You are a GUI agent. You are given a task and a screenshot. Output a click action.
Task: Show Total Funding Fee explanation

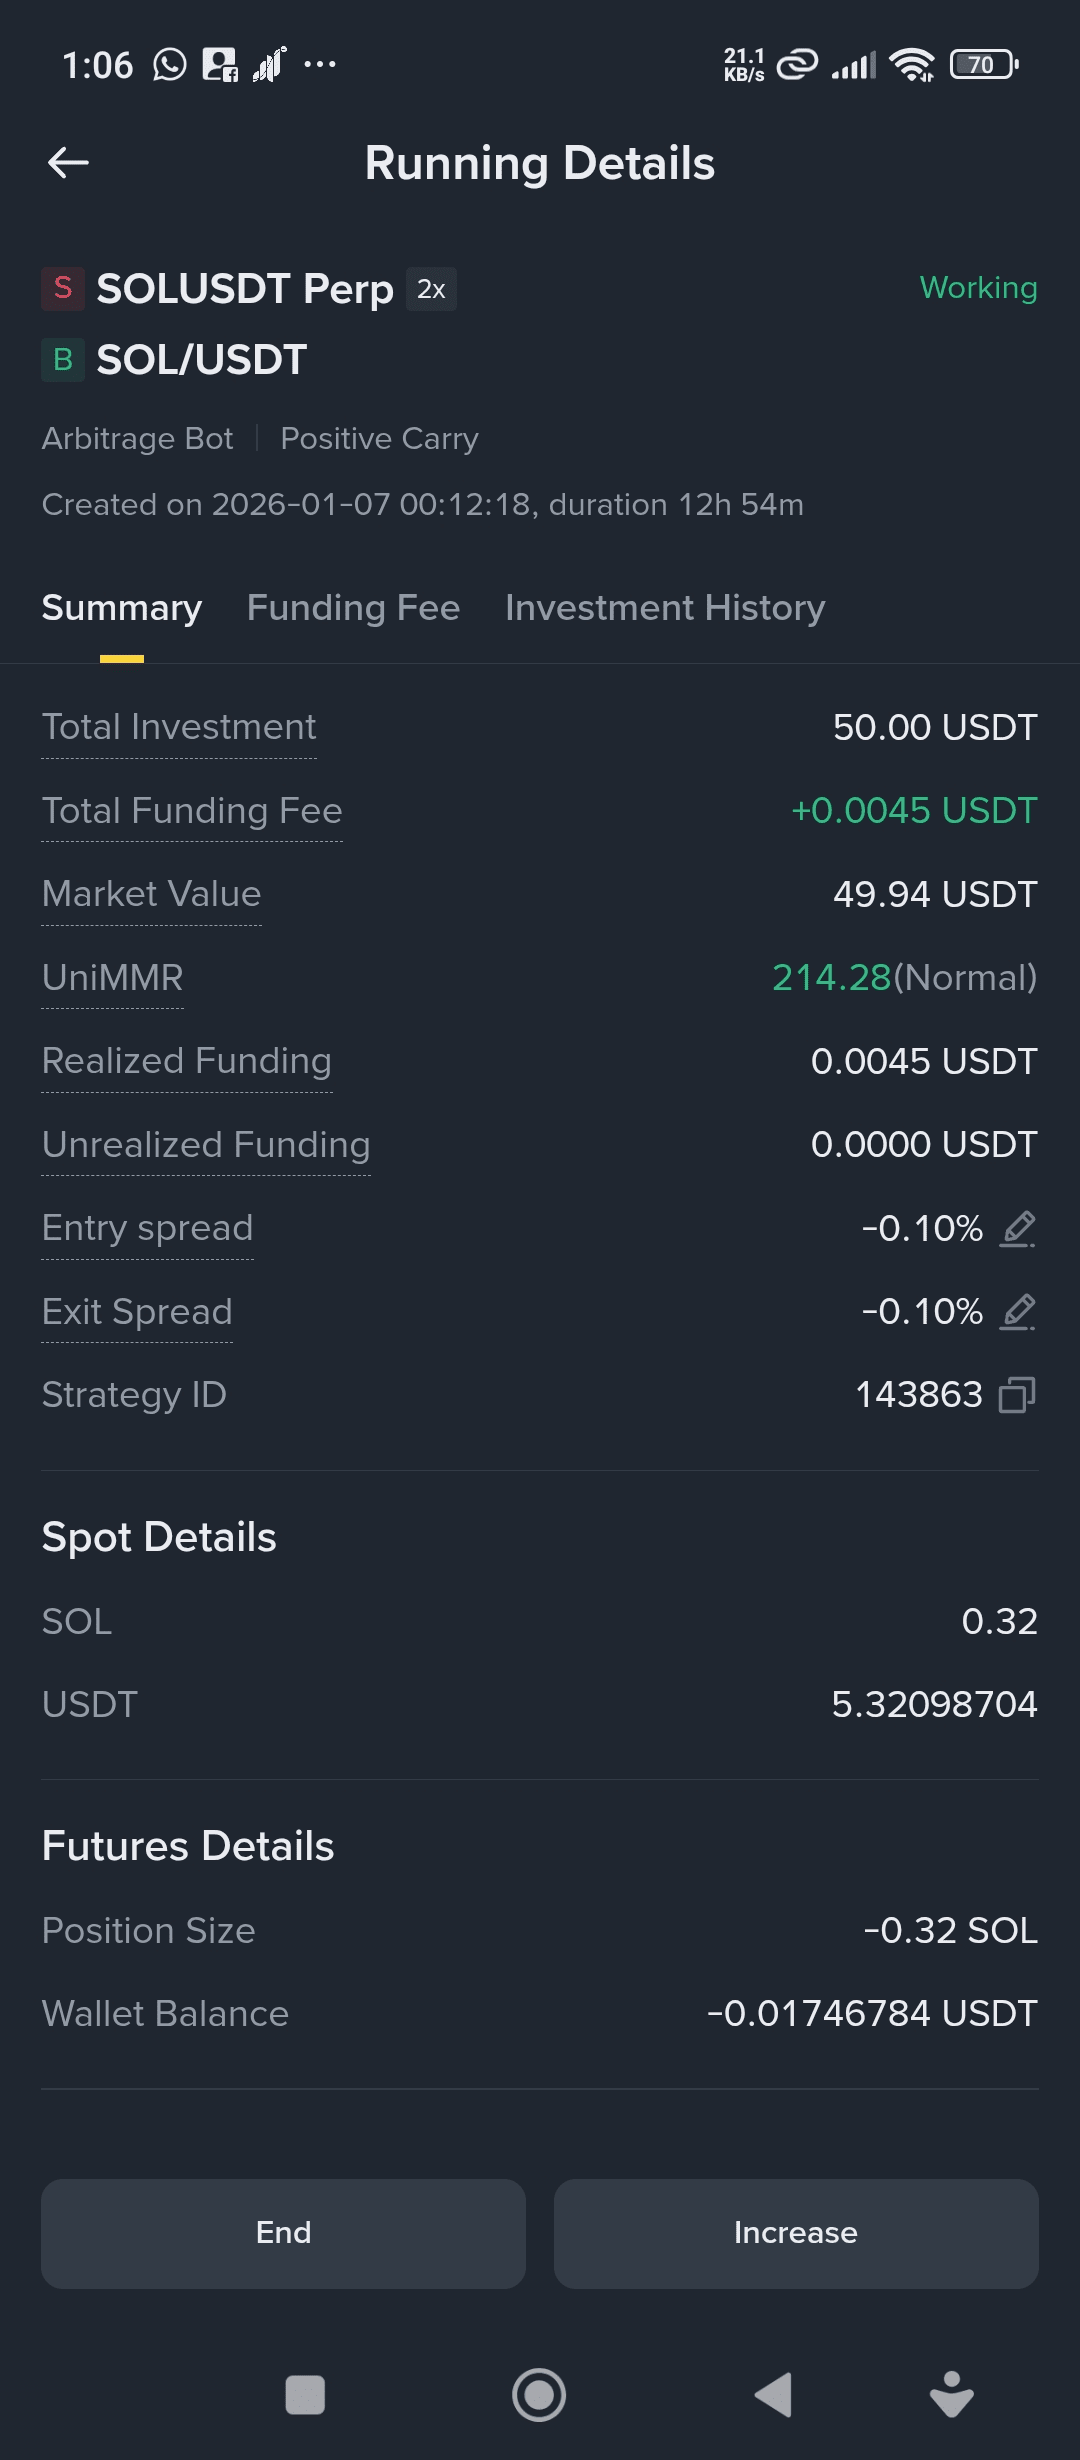pyautogui.click(x=192, y=811)
